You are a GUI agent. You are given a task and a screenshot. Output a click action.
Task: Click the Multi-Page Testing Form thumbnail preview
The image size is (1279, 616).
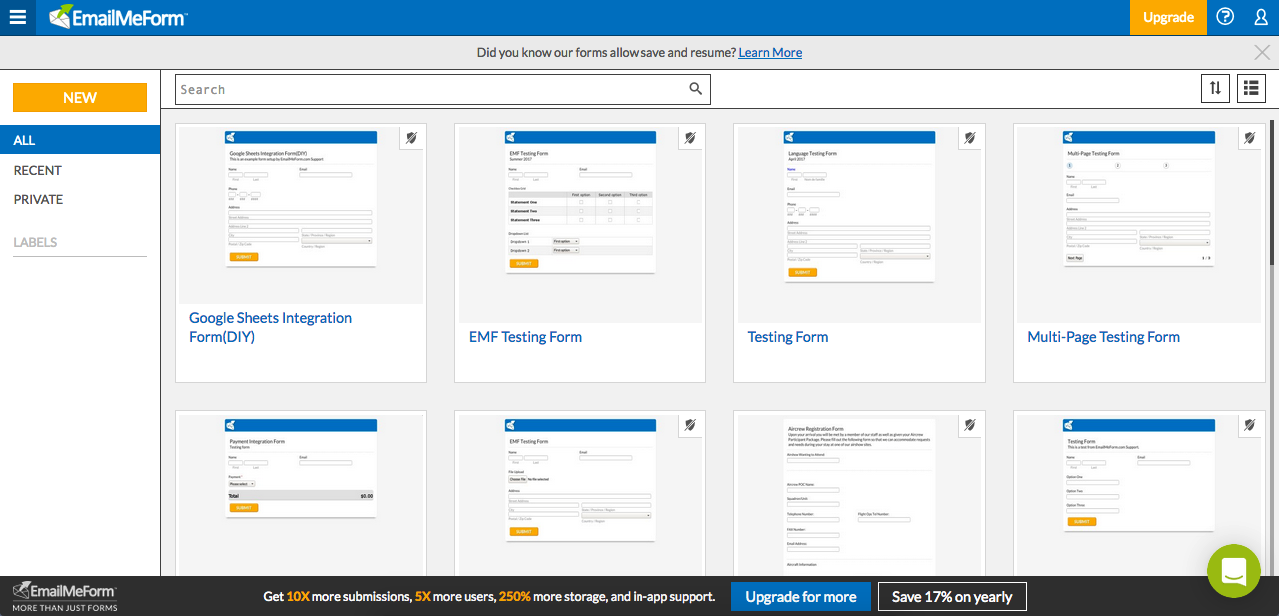tap(1139, 225)
